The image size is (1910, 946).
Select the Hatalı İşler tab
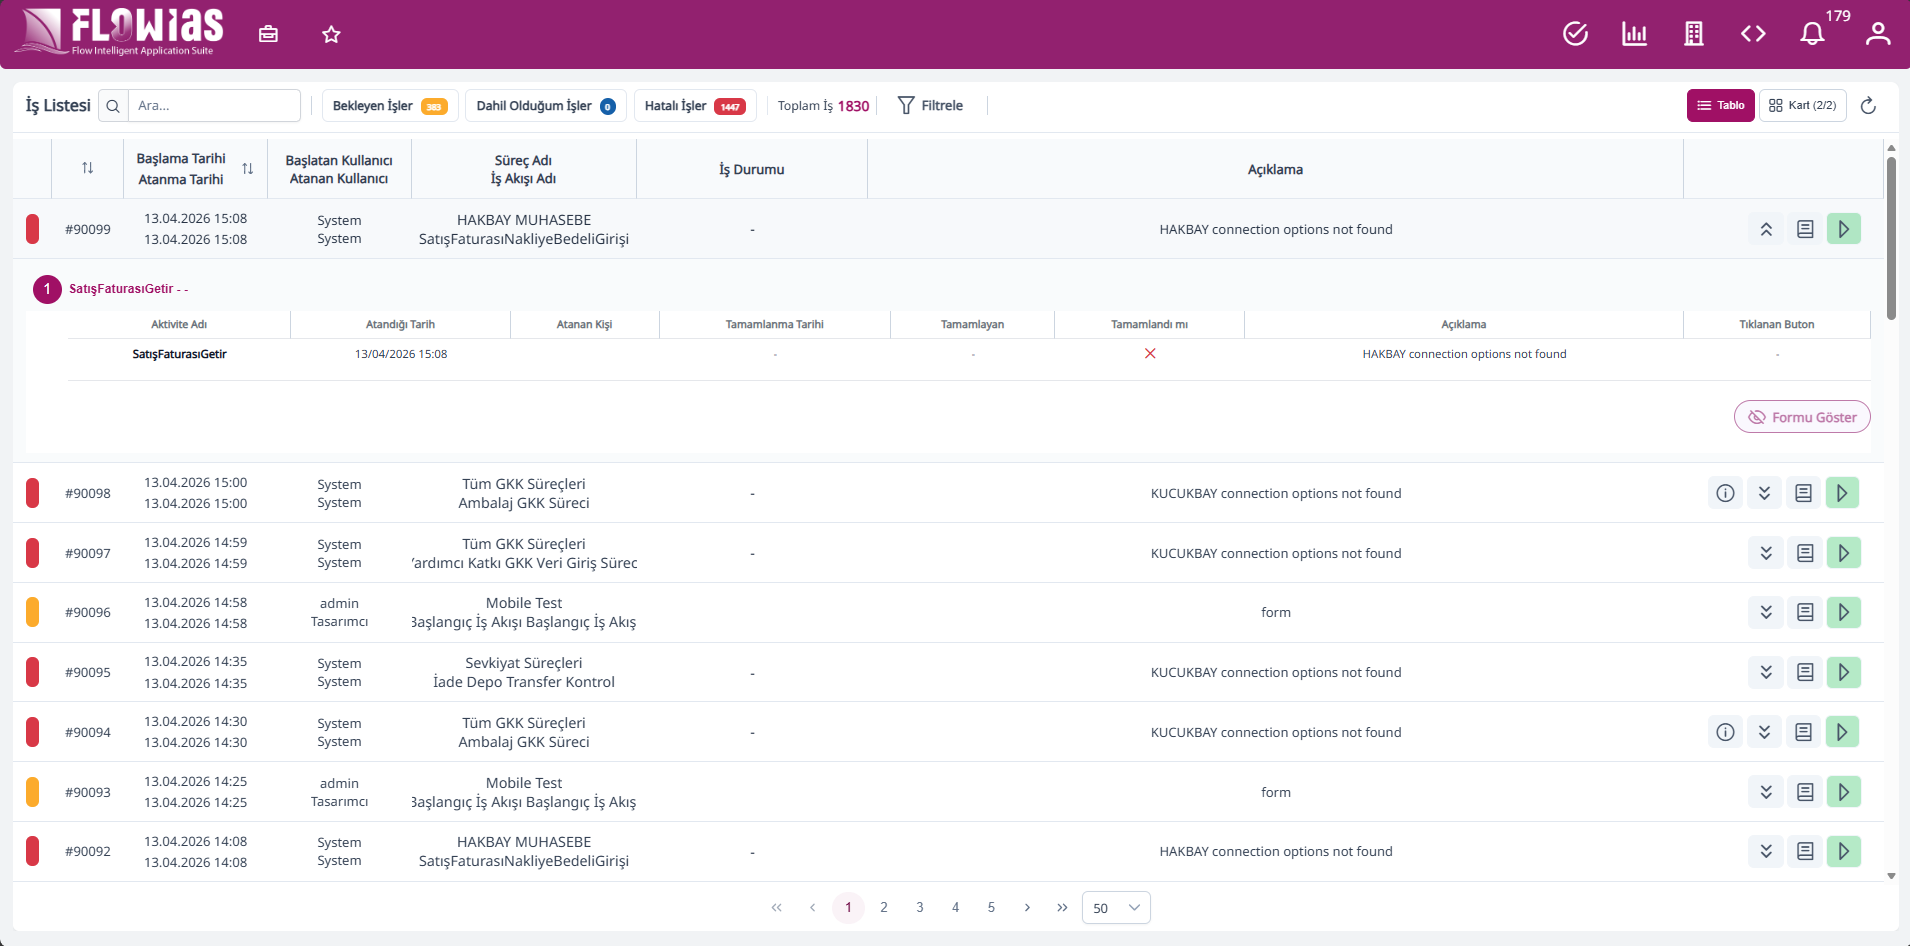(695, 106)
